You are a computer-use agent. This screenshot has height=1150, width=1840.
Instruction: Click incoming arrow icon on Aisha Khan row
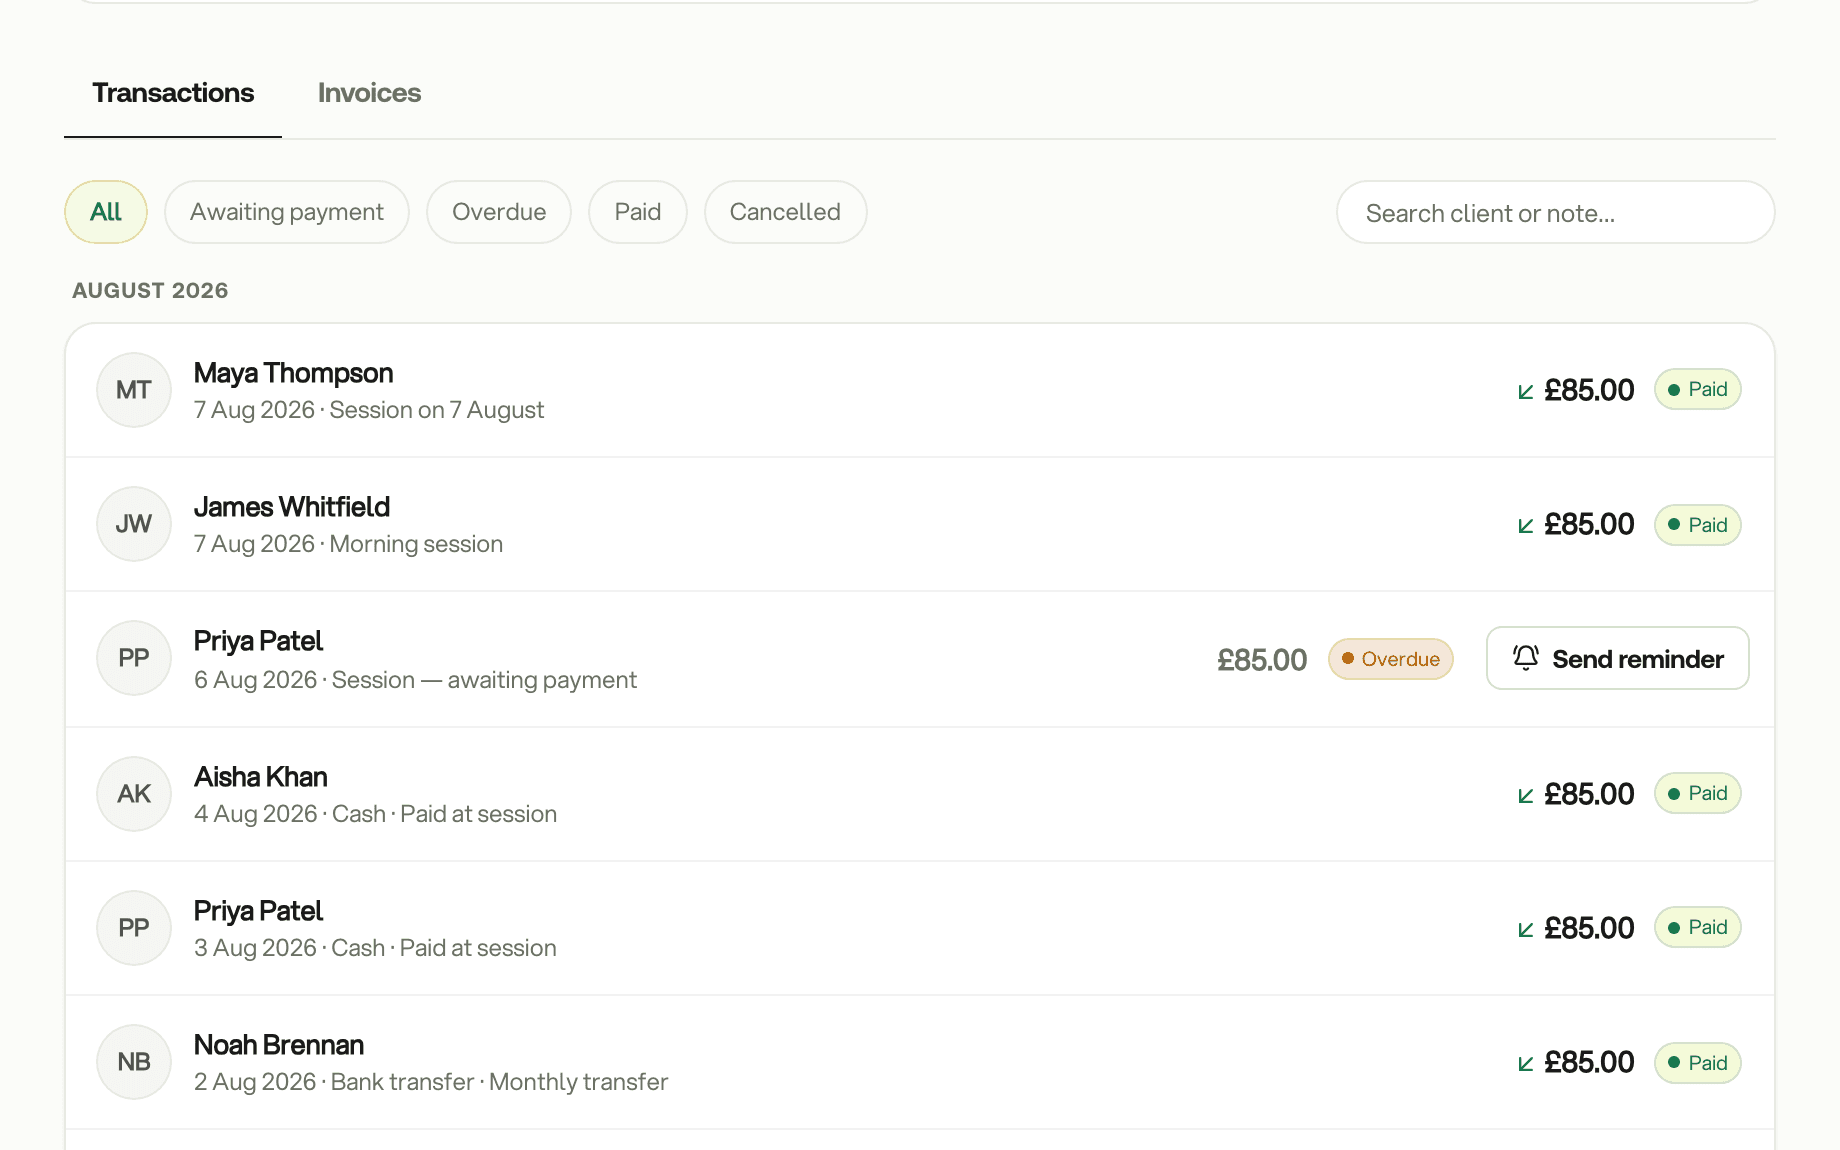pos(1526,796)
